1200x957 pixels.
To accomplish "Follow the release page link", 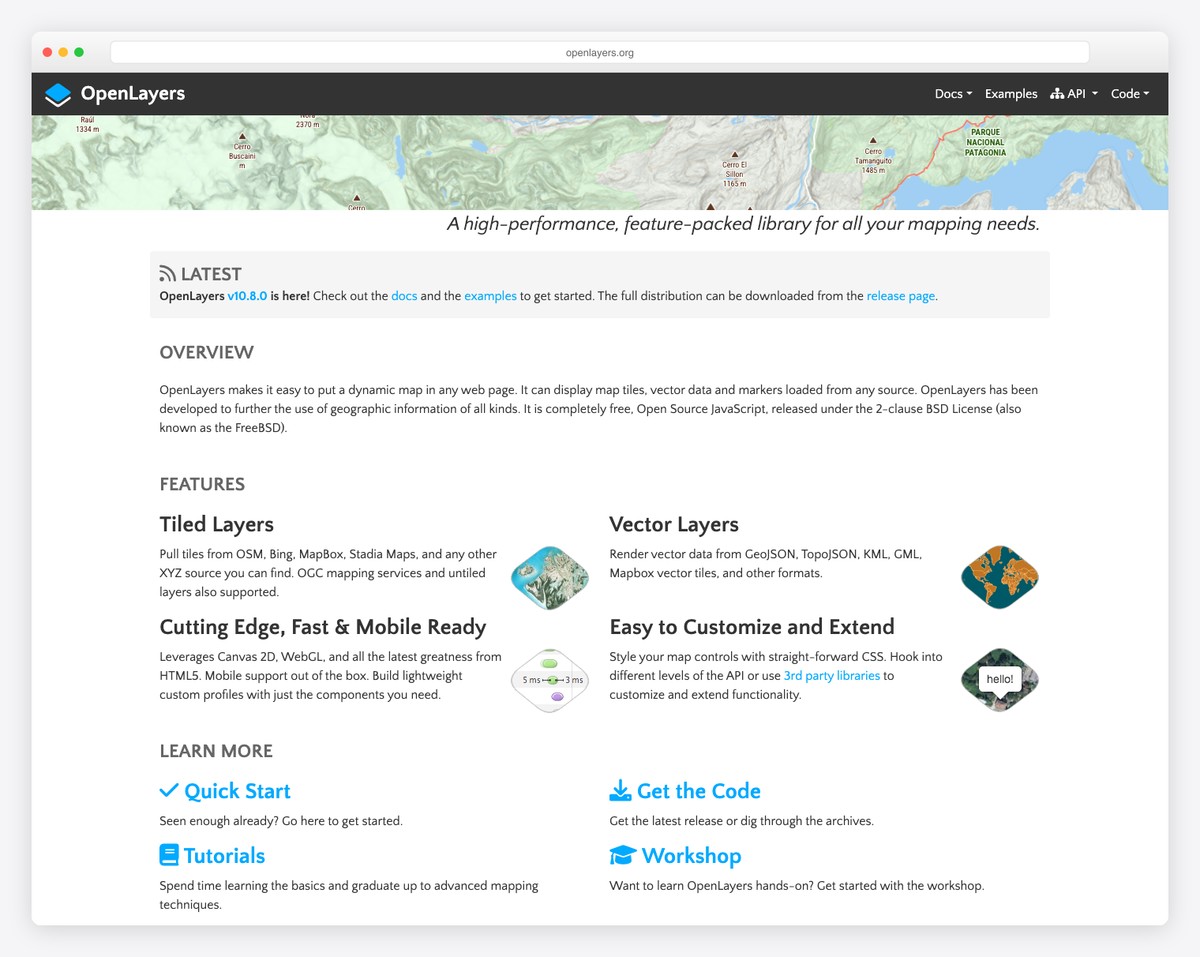I will [900, 296].
